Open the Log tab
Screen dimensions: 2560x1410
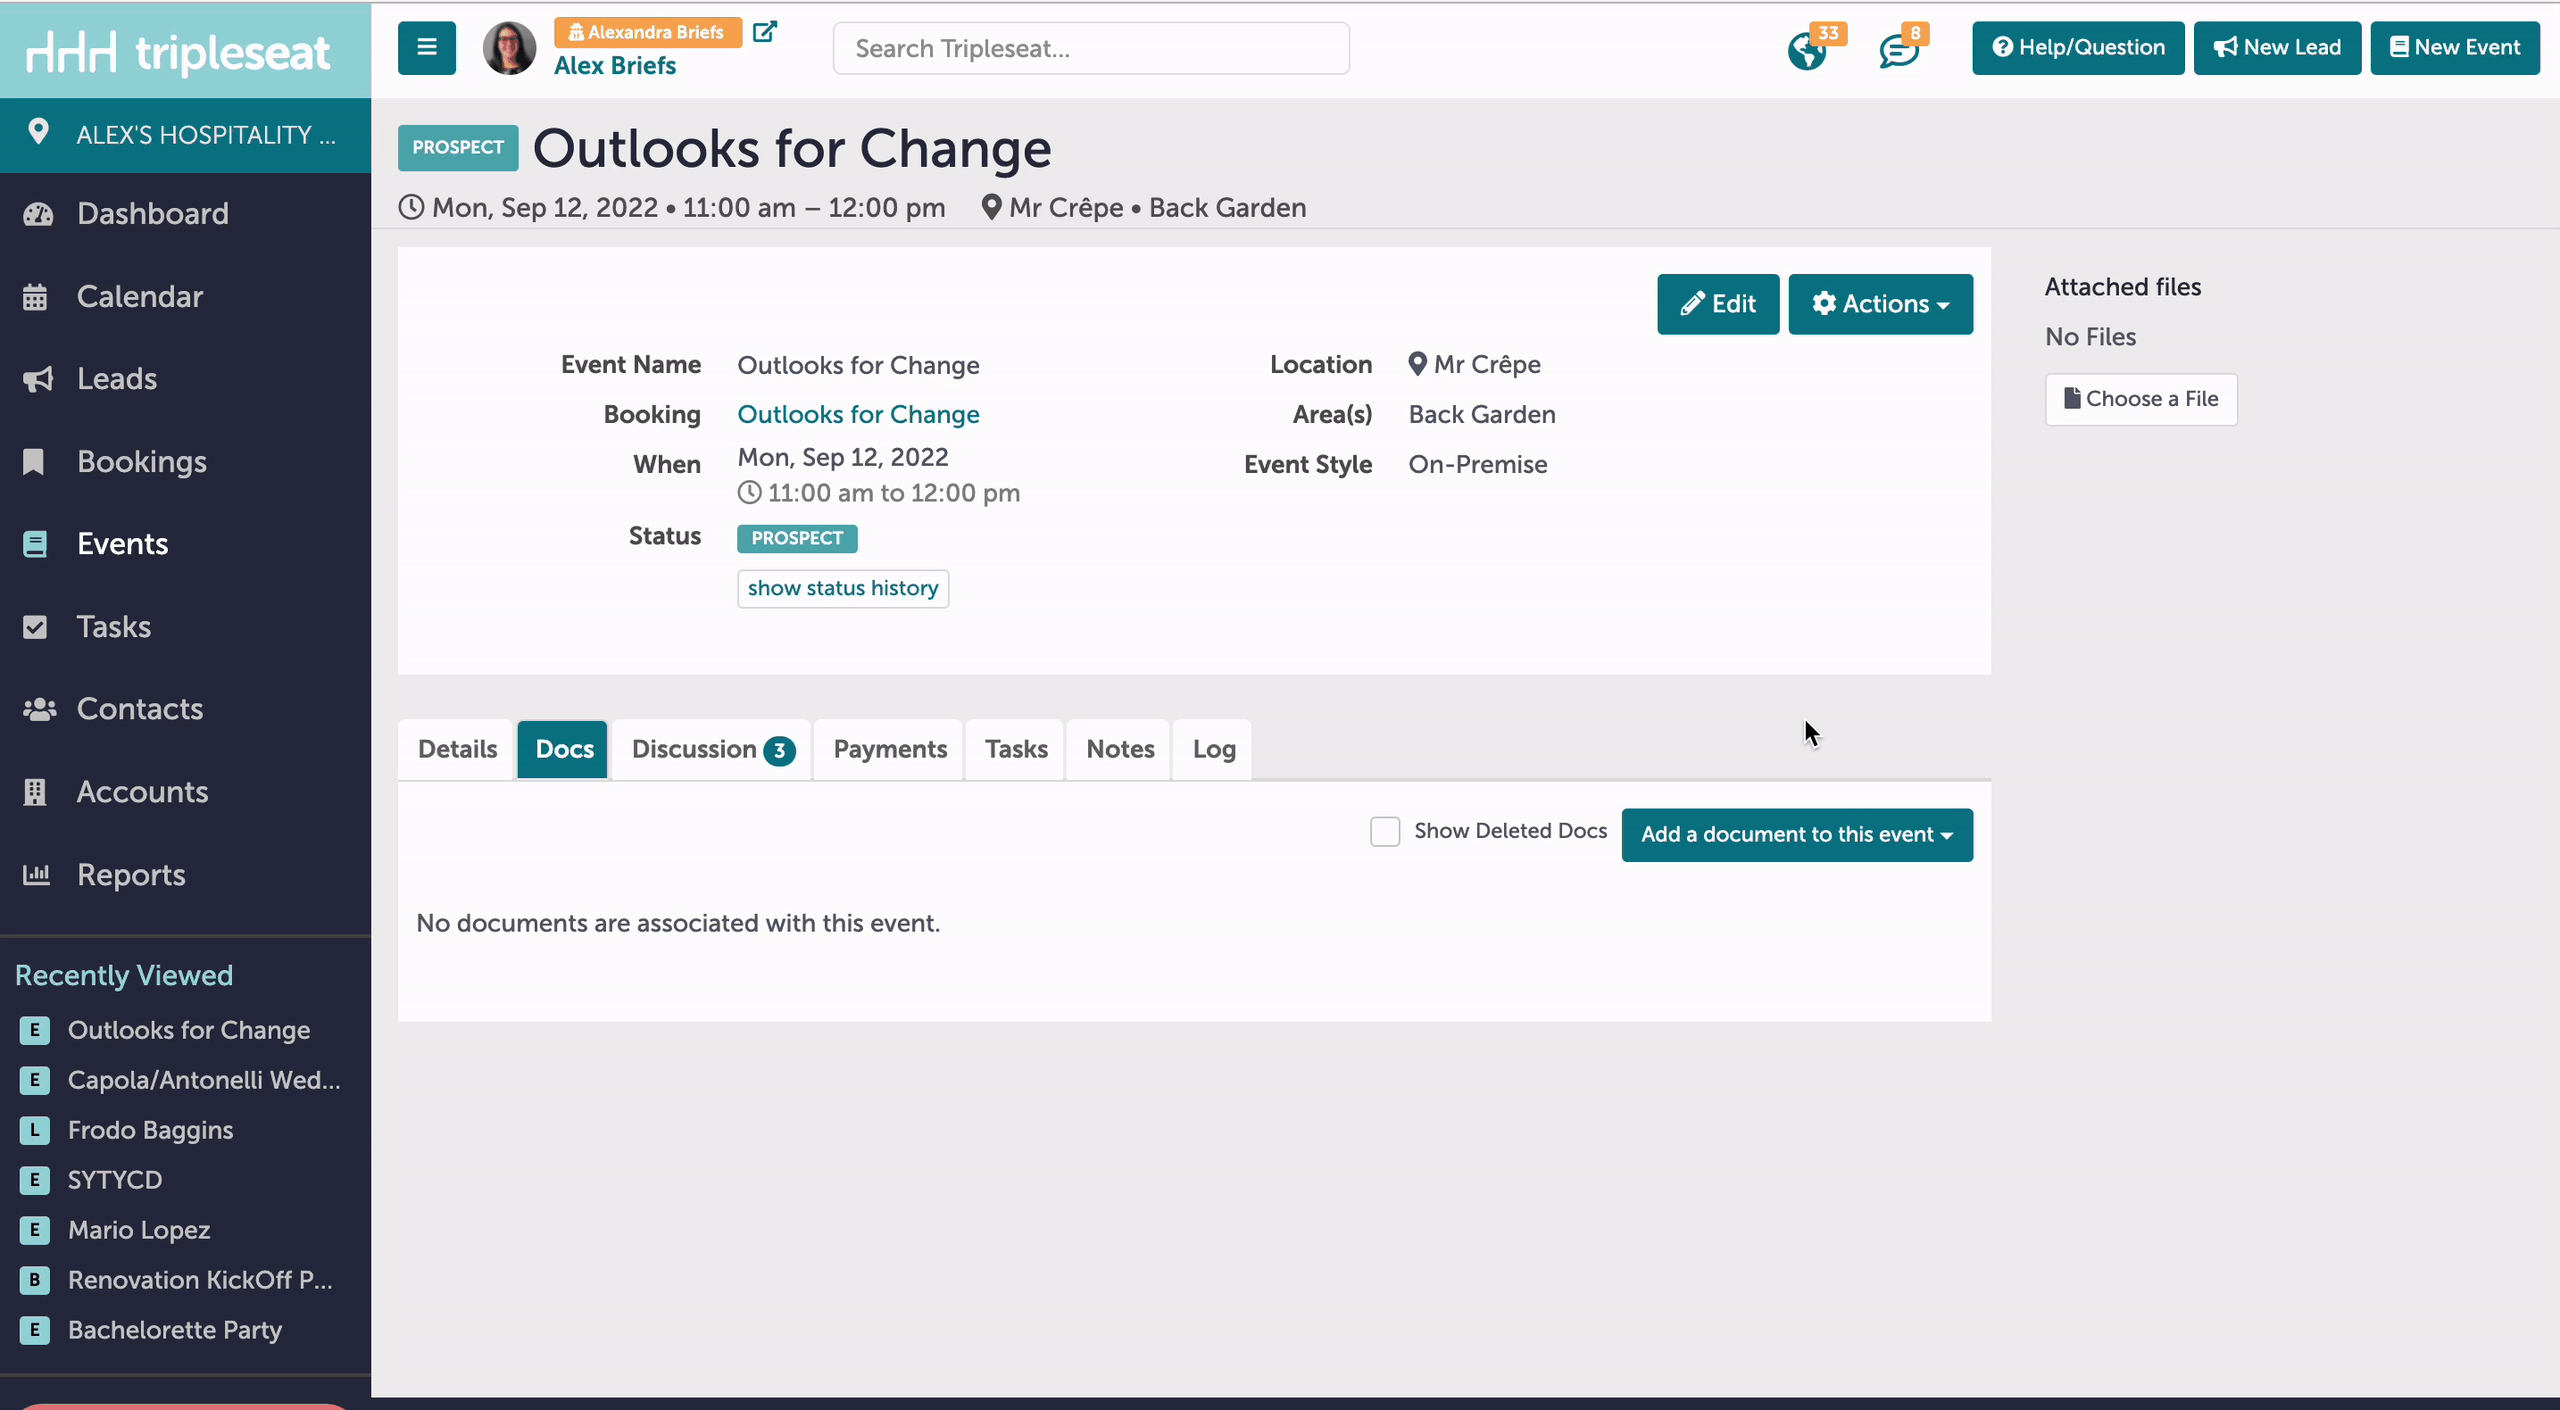tap(1214, 749)
